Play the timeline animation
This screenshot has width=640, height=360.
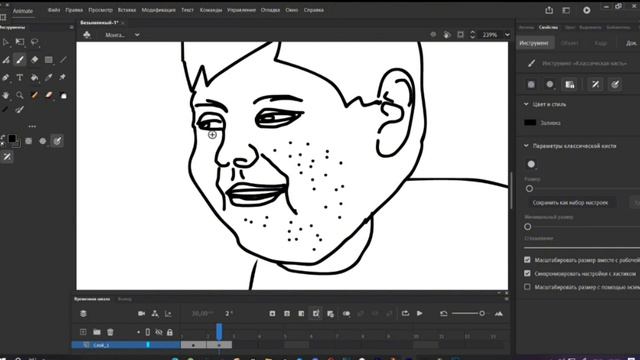420,313
